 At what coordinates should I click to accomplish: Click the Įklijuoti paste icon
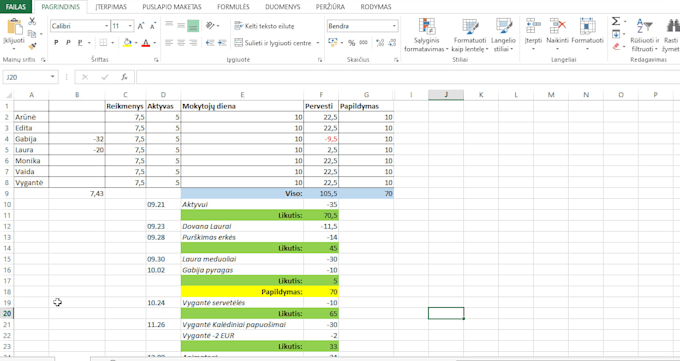pos(14,27)
